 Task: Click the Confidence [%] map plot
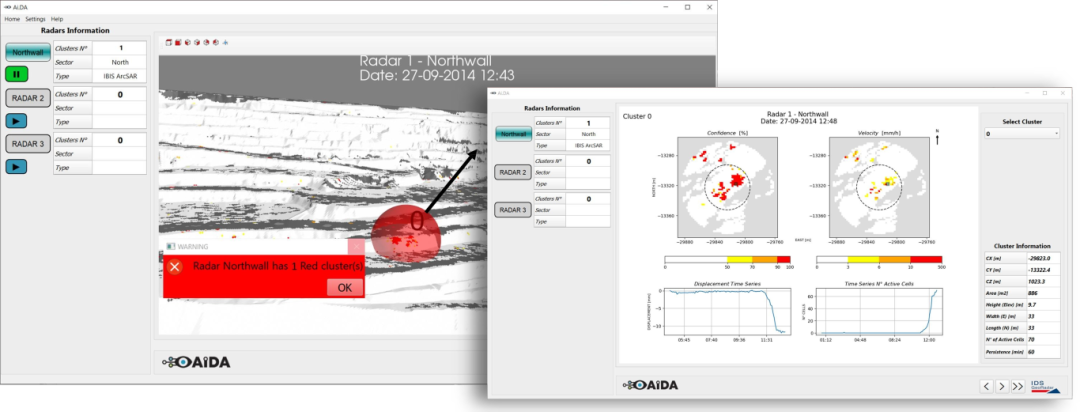click(727, 186)
